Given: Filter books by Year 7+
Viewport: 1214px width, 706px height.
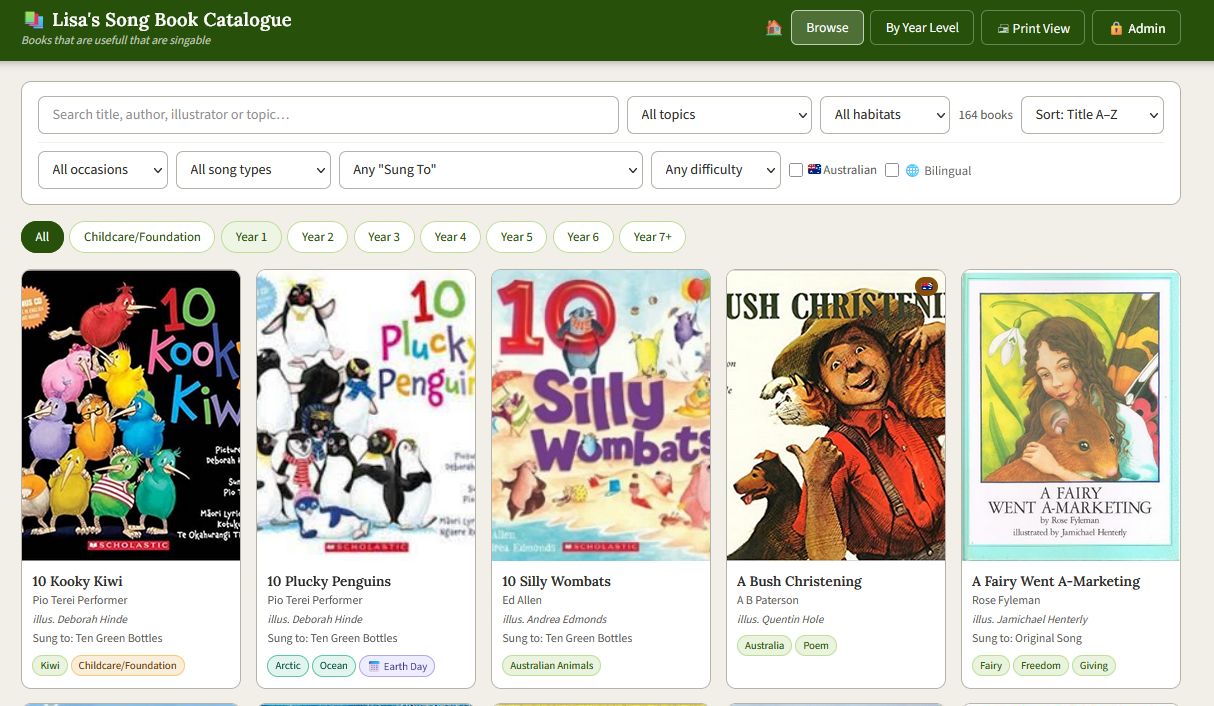Looking at the screenshot, I should coord(652,237).
